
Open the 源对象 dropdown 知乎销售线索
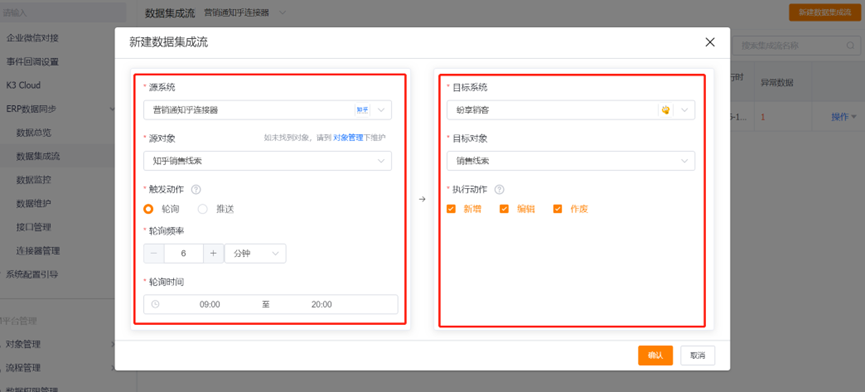click(x=268, y=161)
